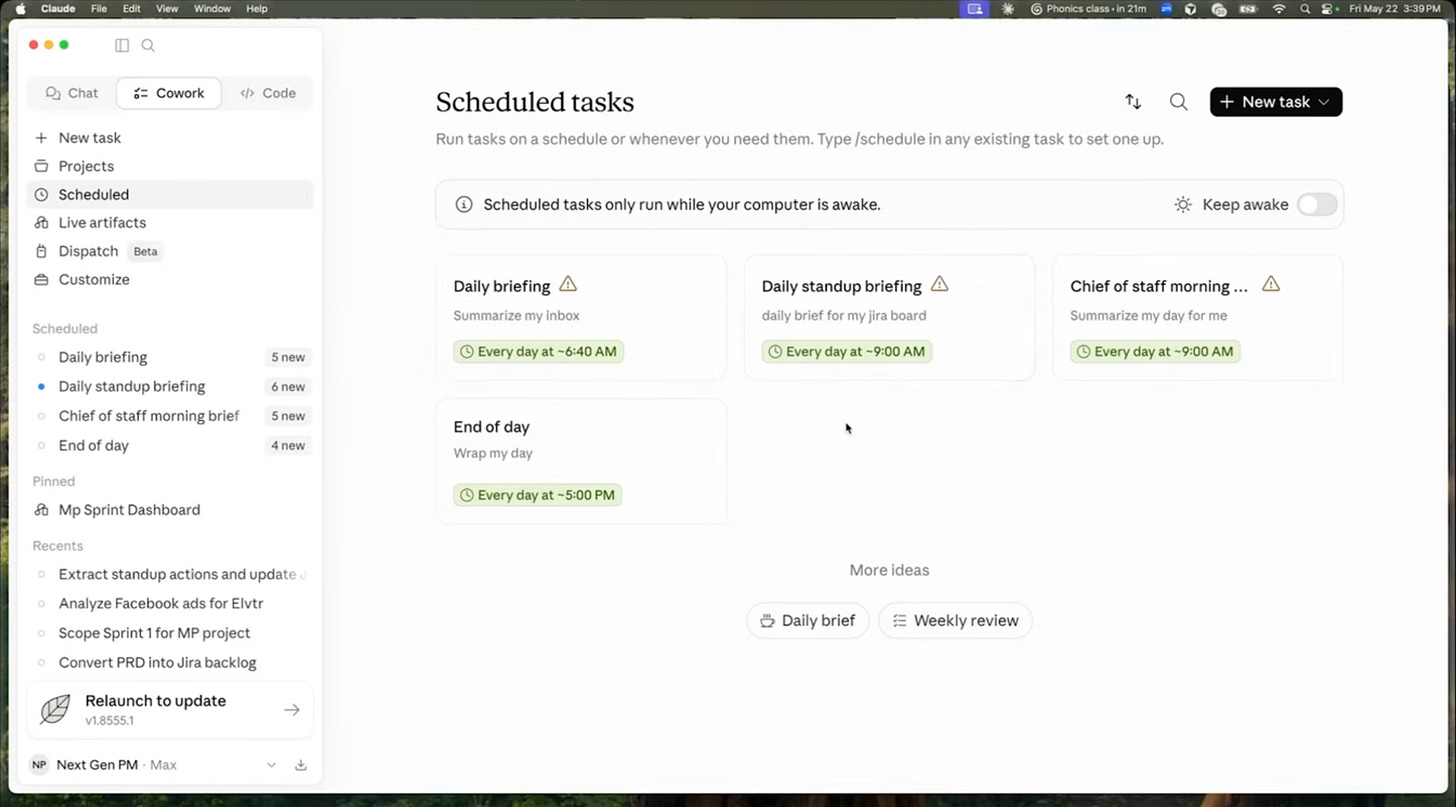Open the Apple menu
The width and height of the screenshot is (1456, 807).
[20, 9]
